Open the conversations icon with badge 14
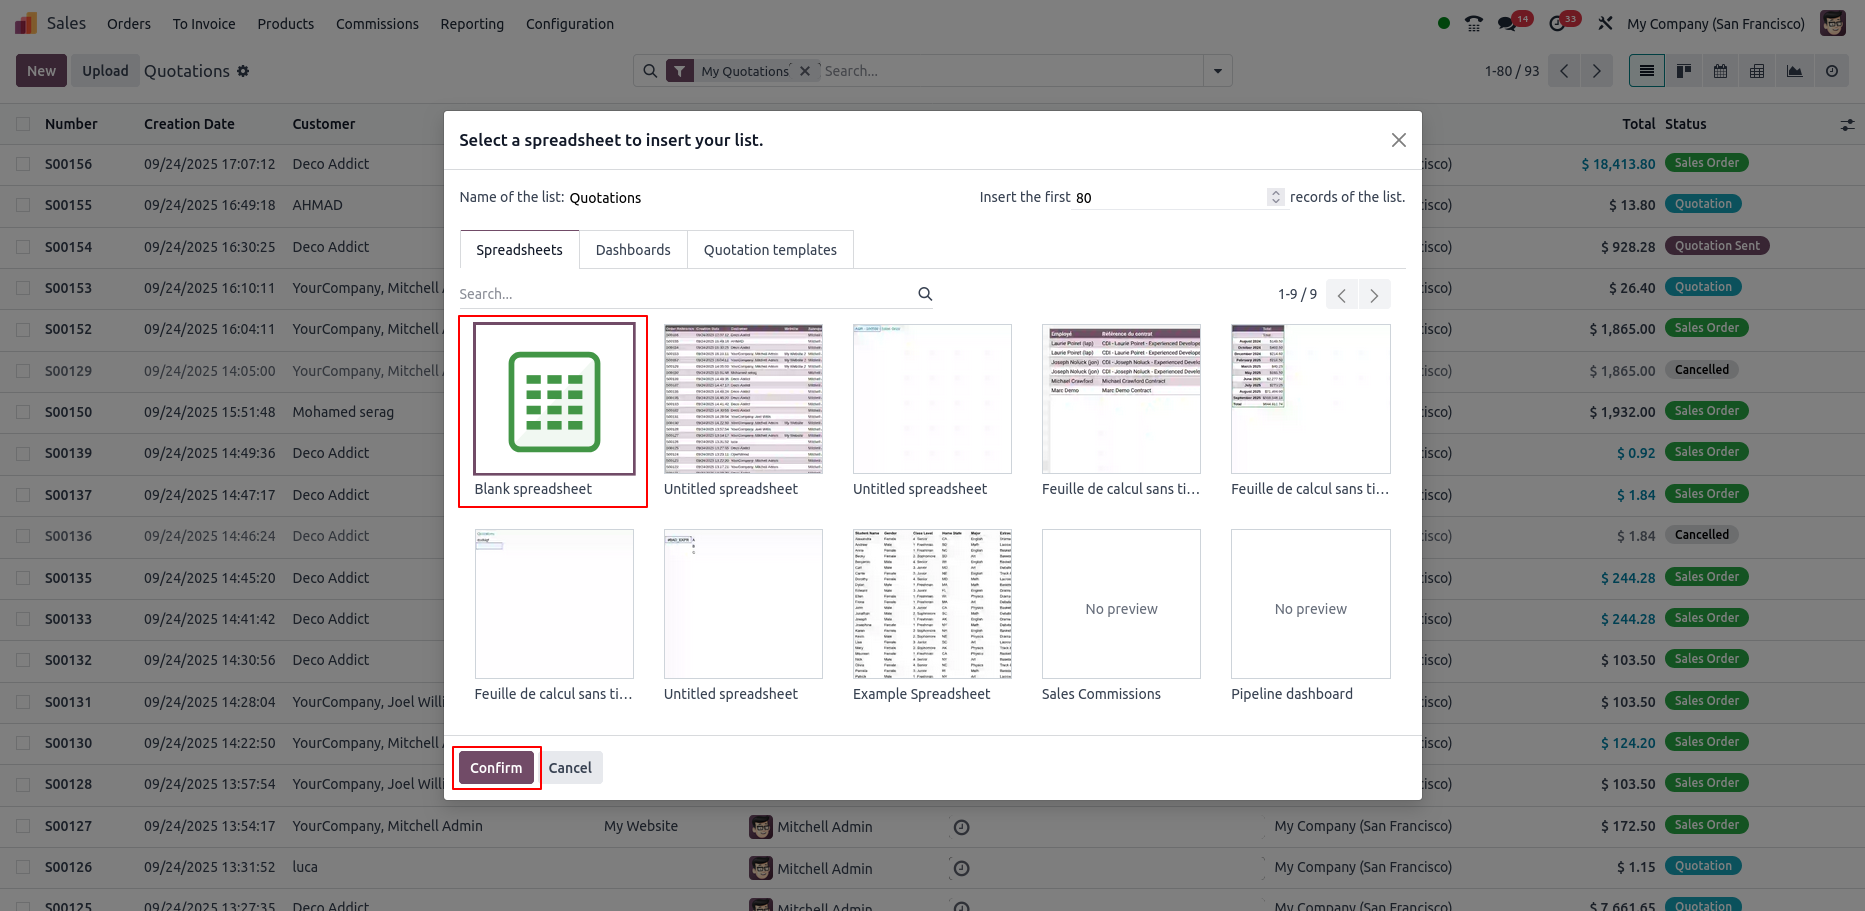Screen dimensions: 1865x911 [x=1507, y=24]
